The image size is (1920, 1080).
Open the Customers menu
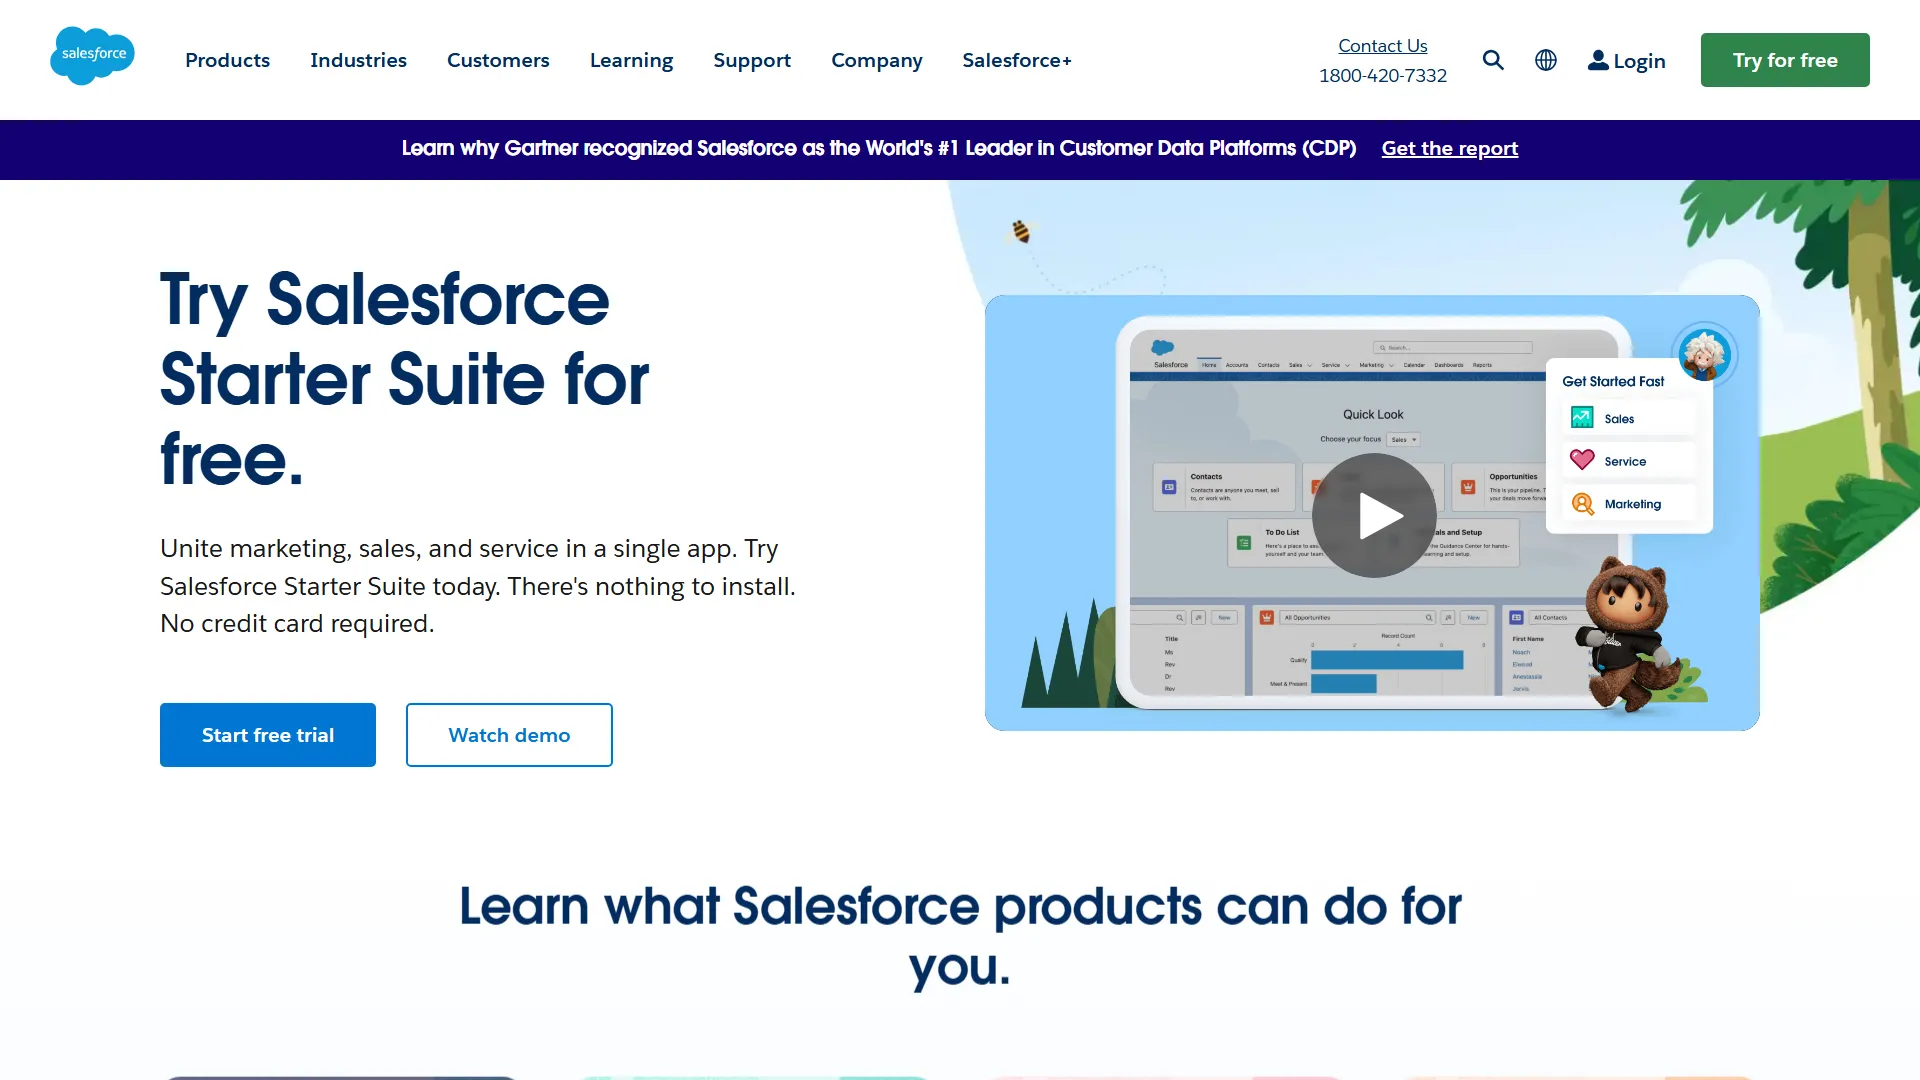(x=498, y=60)
